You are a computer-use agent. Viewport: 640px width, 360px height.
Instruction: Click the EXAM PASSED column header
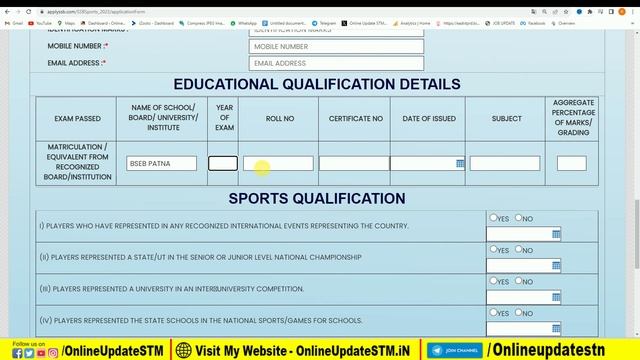point(78,118)
